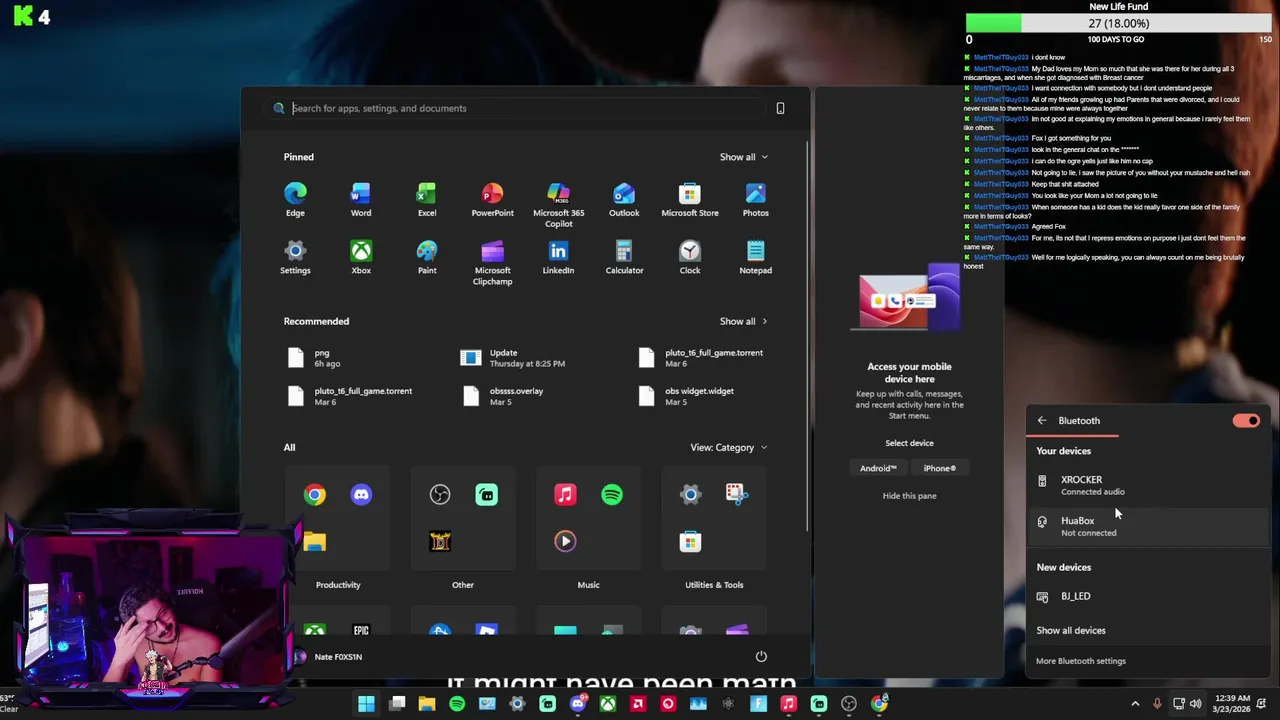
Task: Open More Bluetooth settings
Action: 1081,661
